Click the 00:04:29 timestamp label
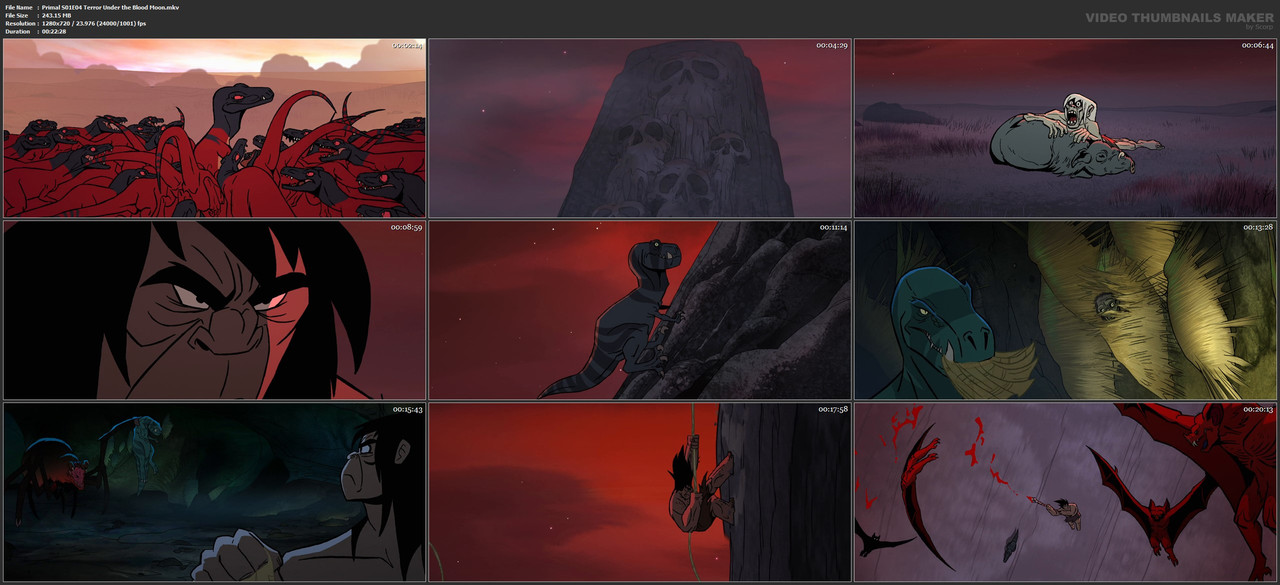 [832, 45]
